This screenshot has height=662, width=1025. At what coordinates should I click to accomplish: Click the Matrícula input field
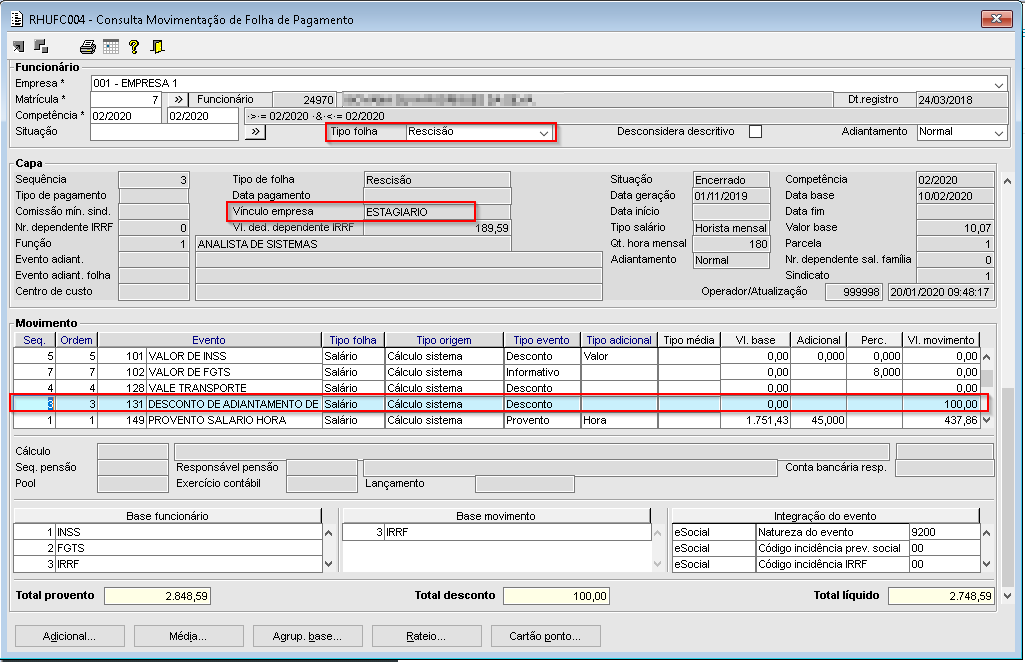tap(125, 100)
